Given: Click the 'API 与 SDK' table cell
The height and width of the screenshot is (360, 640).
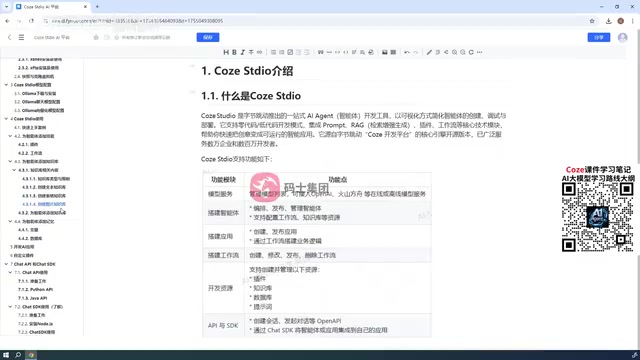Looking at the screenshot, I should coord(223,326).
